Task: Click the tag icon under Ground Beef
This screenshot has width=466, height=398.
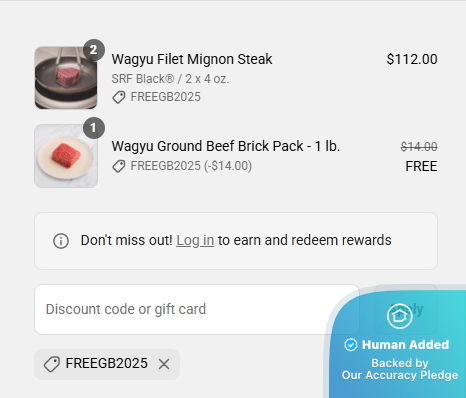Action: pos(118,166)
